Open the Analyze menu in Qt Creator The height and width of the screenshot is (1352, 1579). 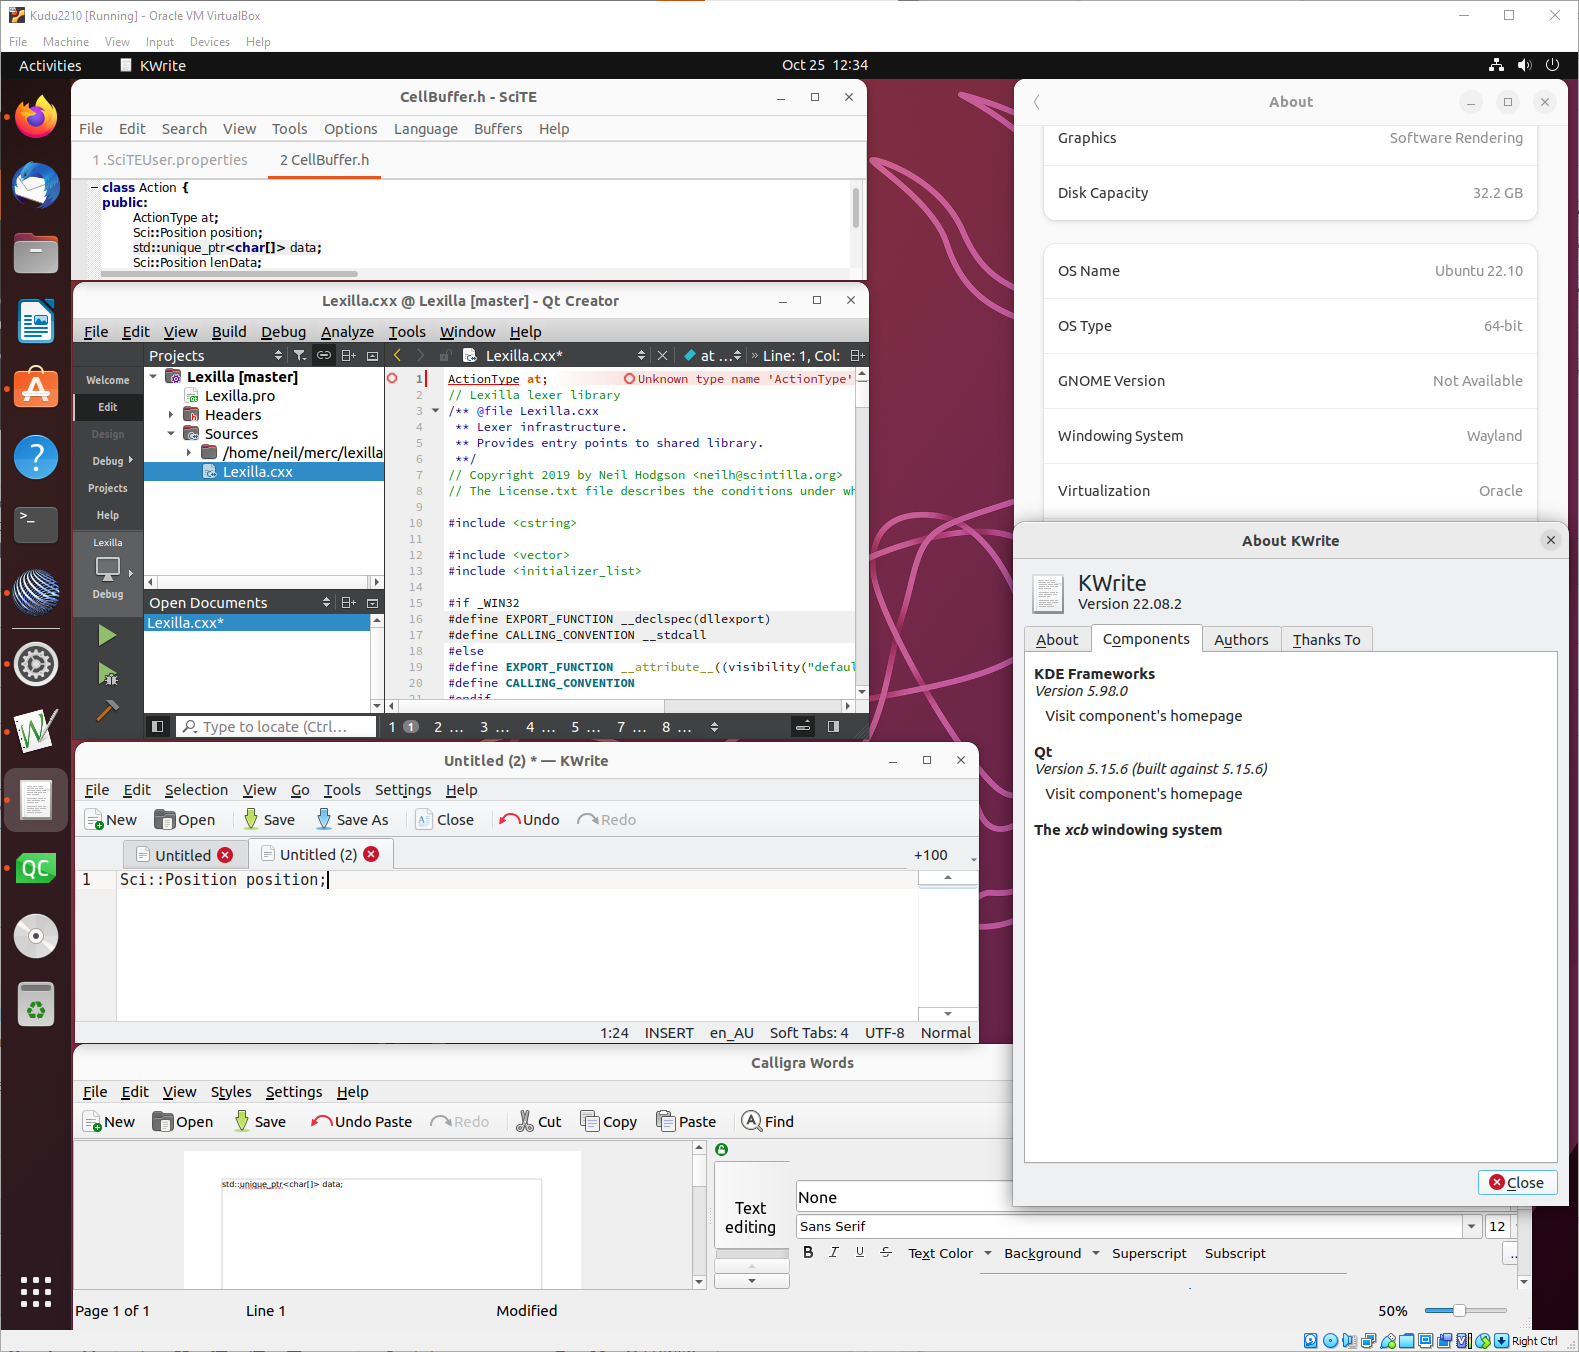347,332
